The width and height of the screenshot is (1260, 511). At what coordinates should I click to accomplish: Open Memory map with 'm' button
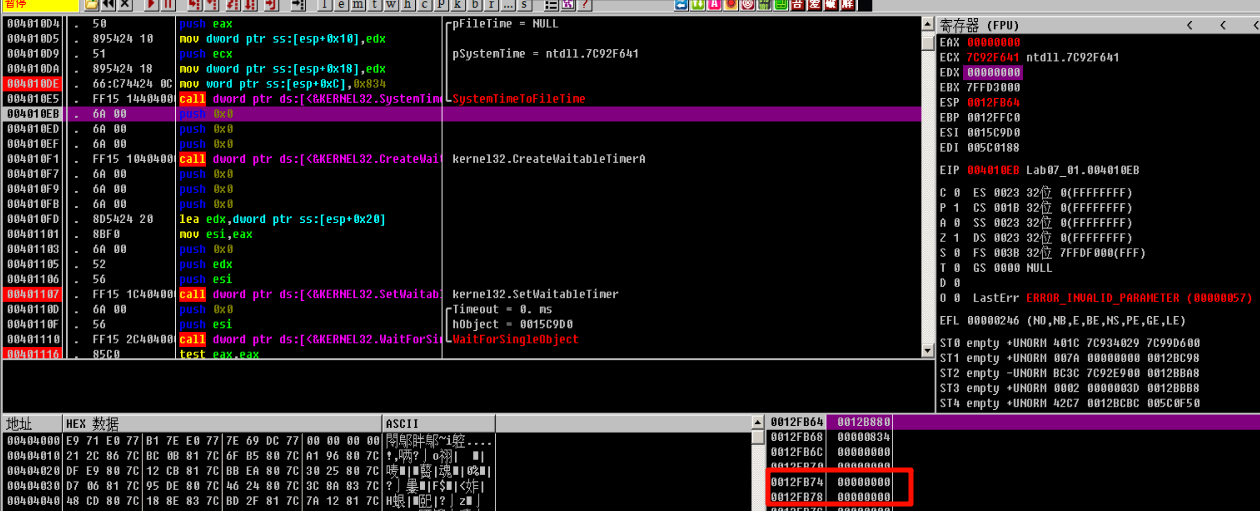tap(358, 5)
